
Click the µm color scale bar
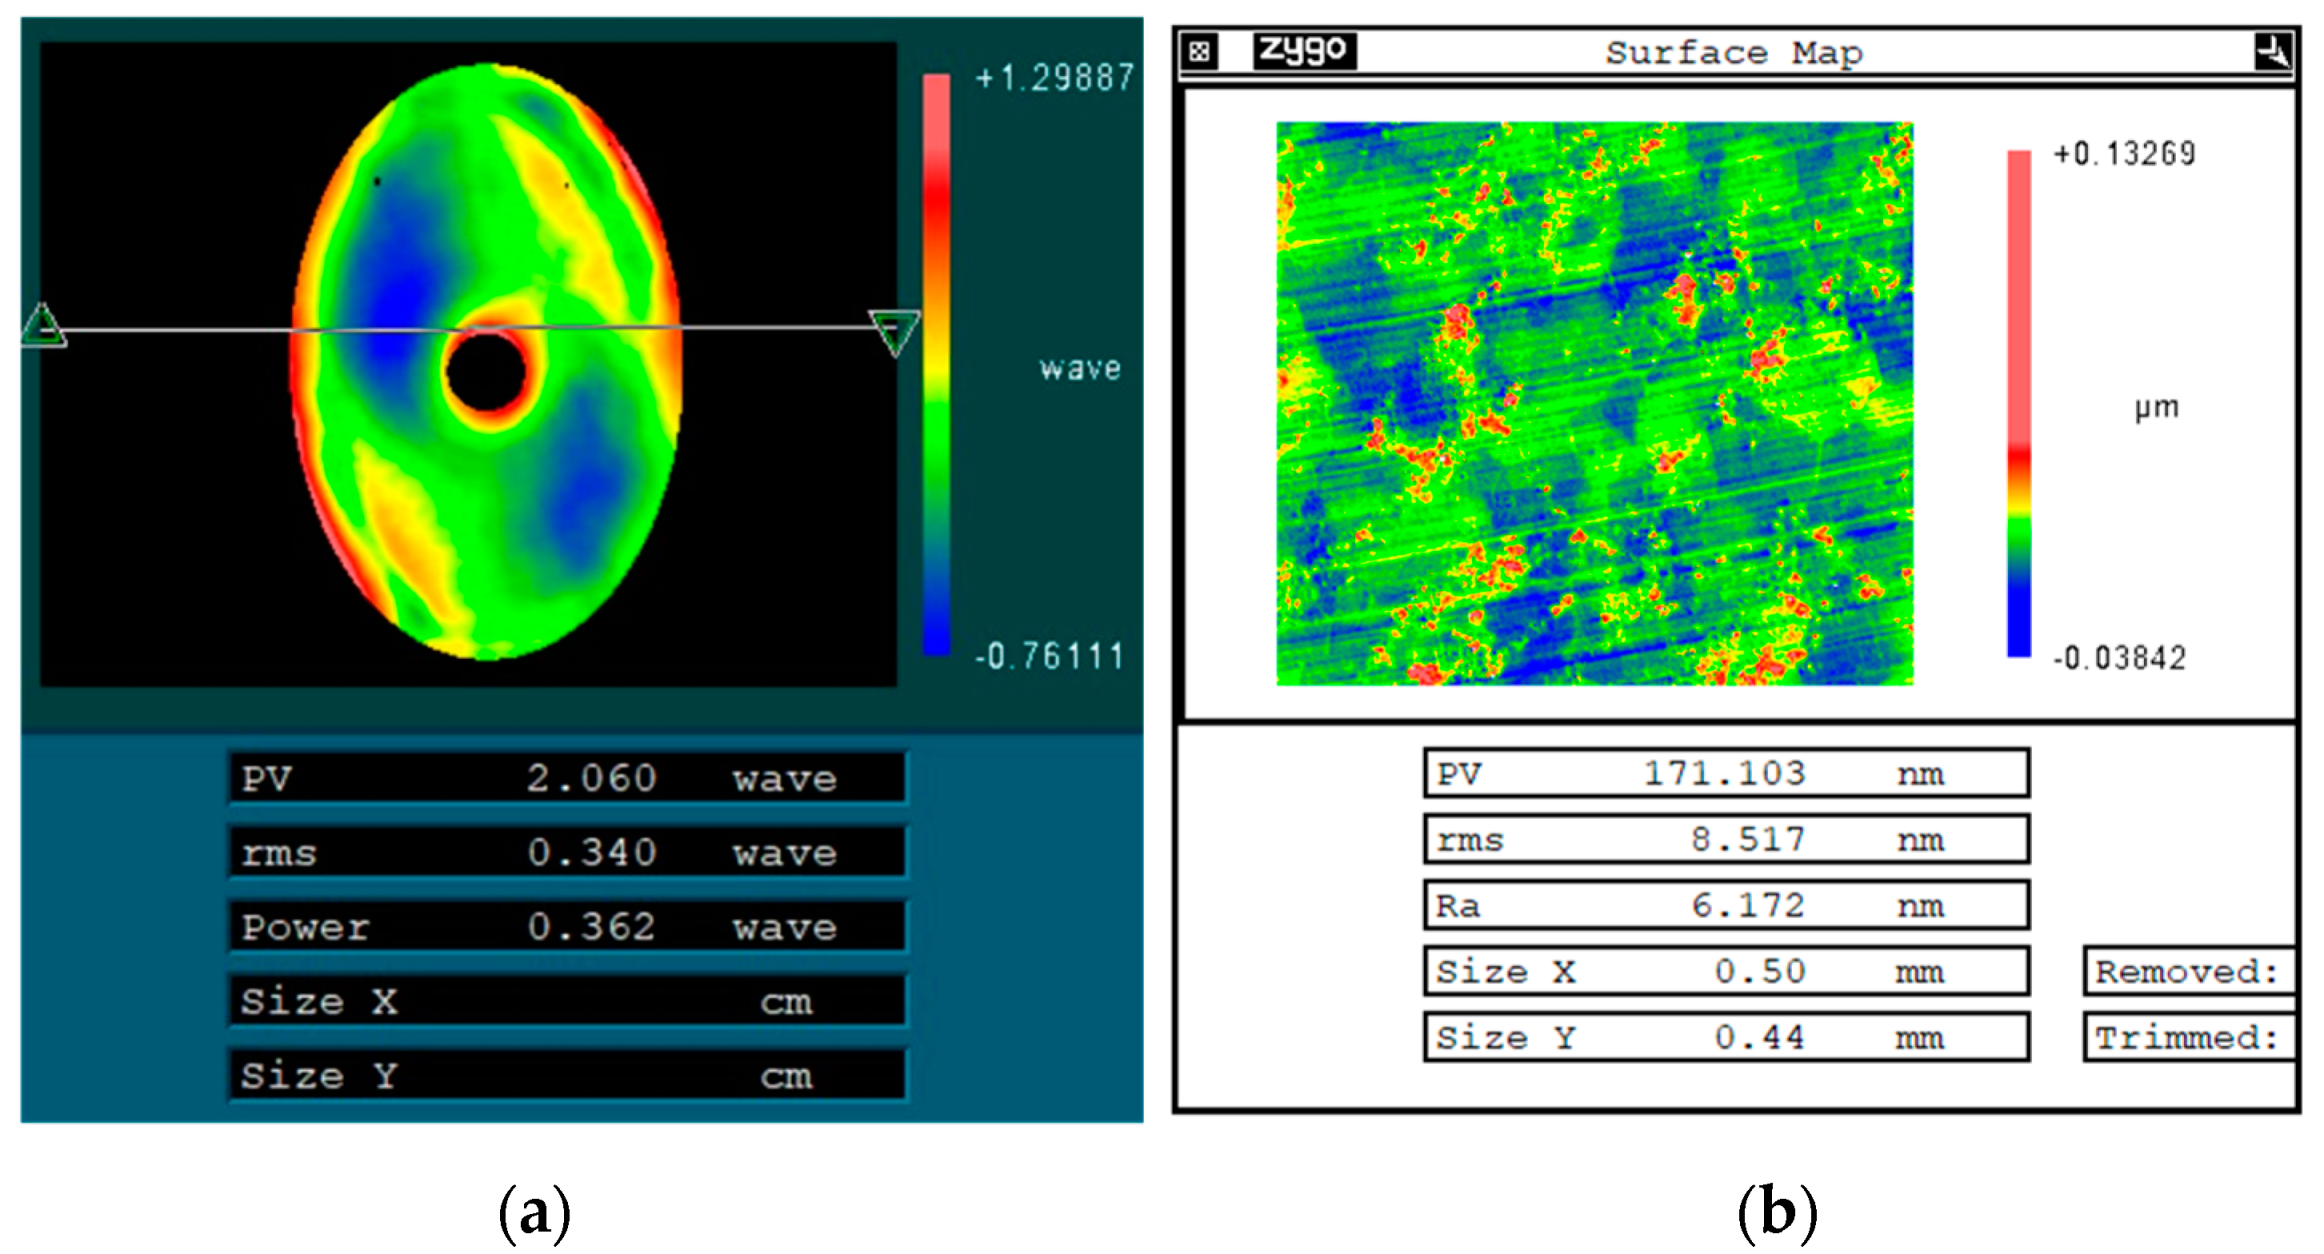pos(2019,403)
